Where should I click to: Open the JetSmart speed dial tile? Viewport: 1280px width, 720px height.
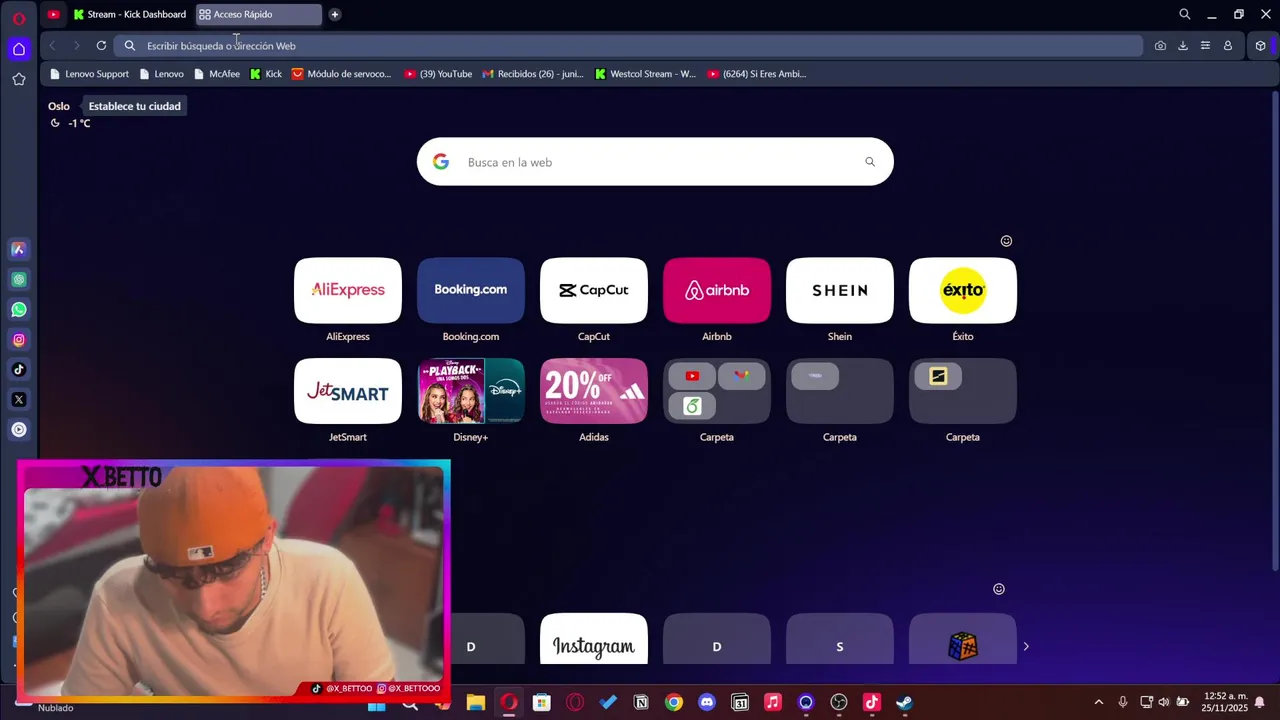(x=348, y=391)
